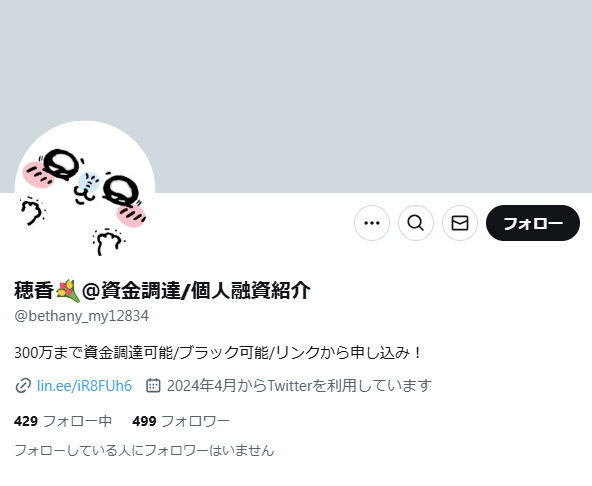This screenshot has height=486, width=592.
Task: Click the フォローしている人にフォロワーはいません notice
Action: (144, 451)
